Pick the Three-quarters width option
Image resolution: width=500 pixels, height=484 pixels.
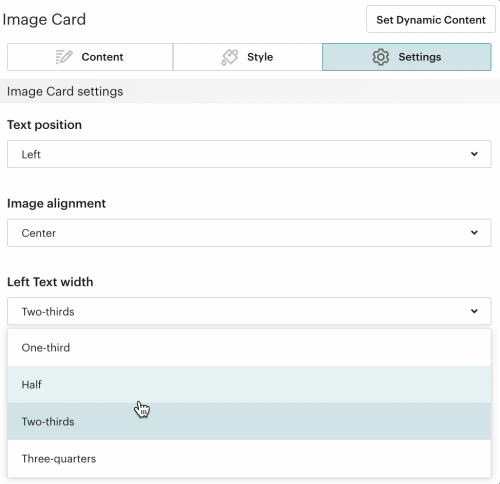pos(249,458)
